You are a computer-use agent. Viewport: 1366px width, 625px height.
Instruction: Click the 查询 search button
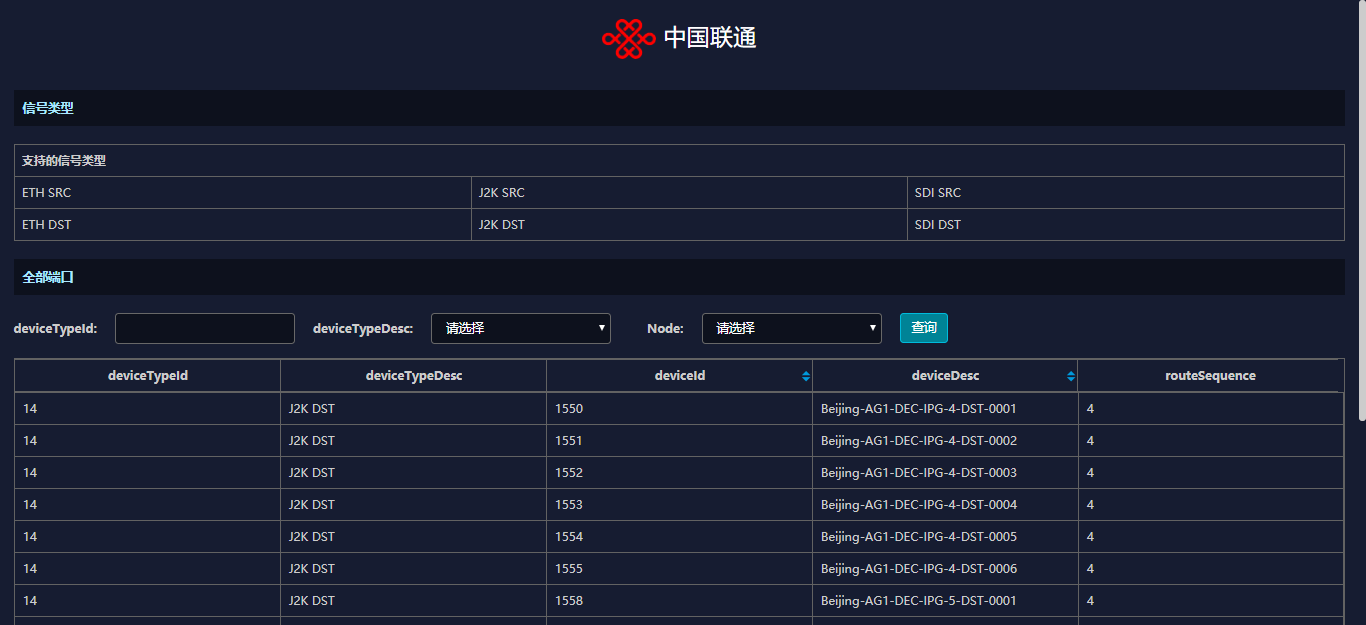[923, 328]
